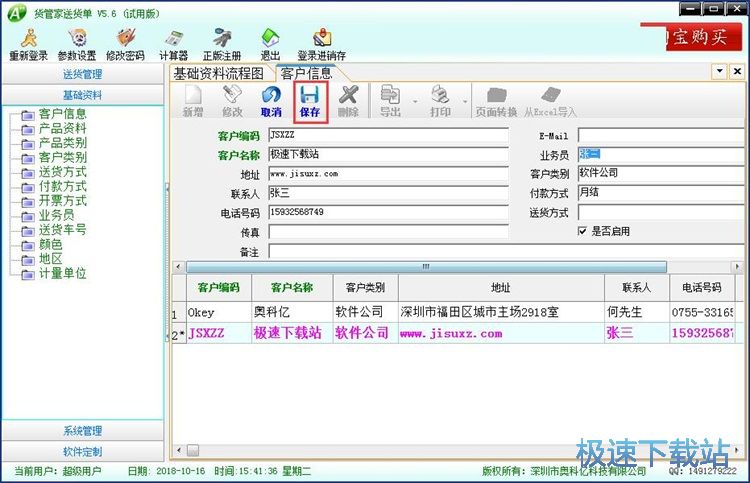Select 付款方式 in the tree

62,186
